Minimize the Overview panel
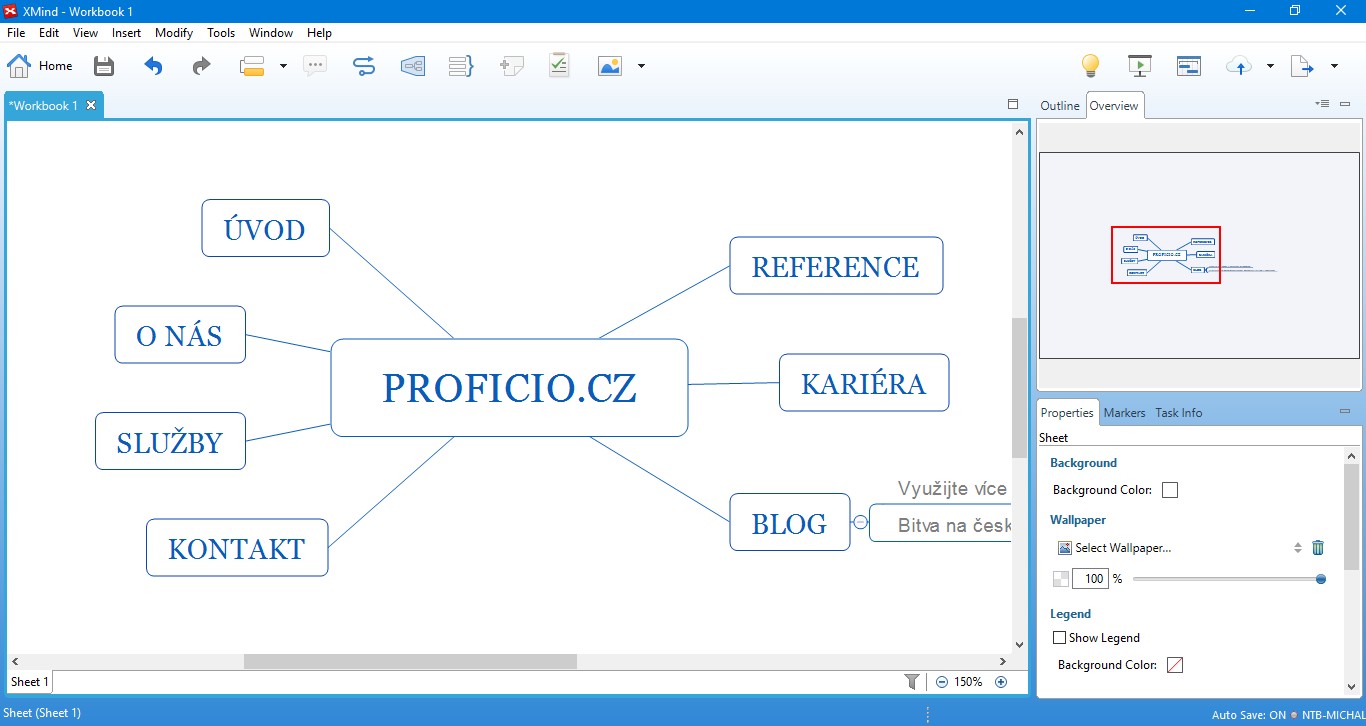This screenshot has width=1366, height=726. point(1345,104)
